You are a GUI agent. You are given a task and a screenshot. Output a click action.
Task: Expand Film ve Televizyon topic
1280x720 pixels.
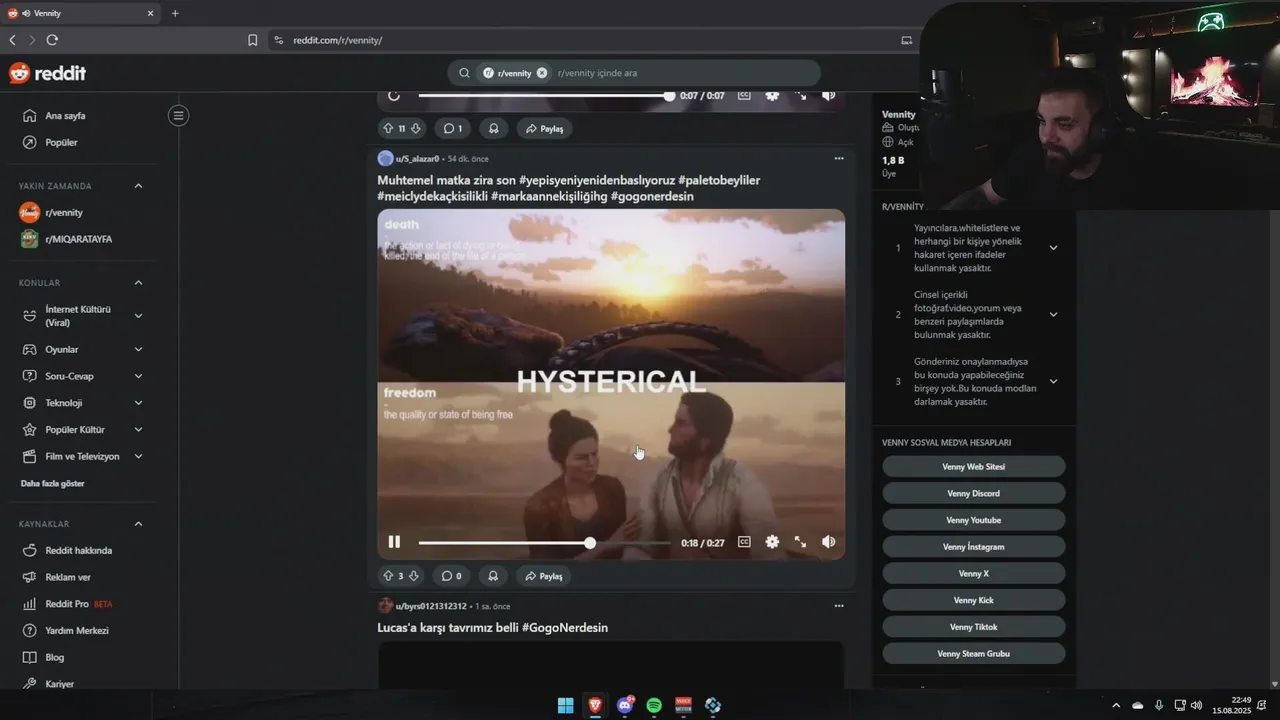click(138, 457)
